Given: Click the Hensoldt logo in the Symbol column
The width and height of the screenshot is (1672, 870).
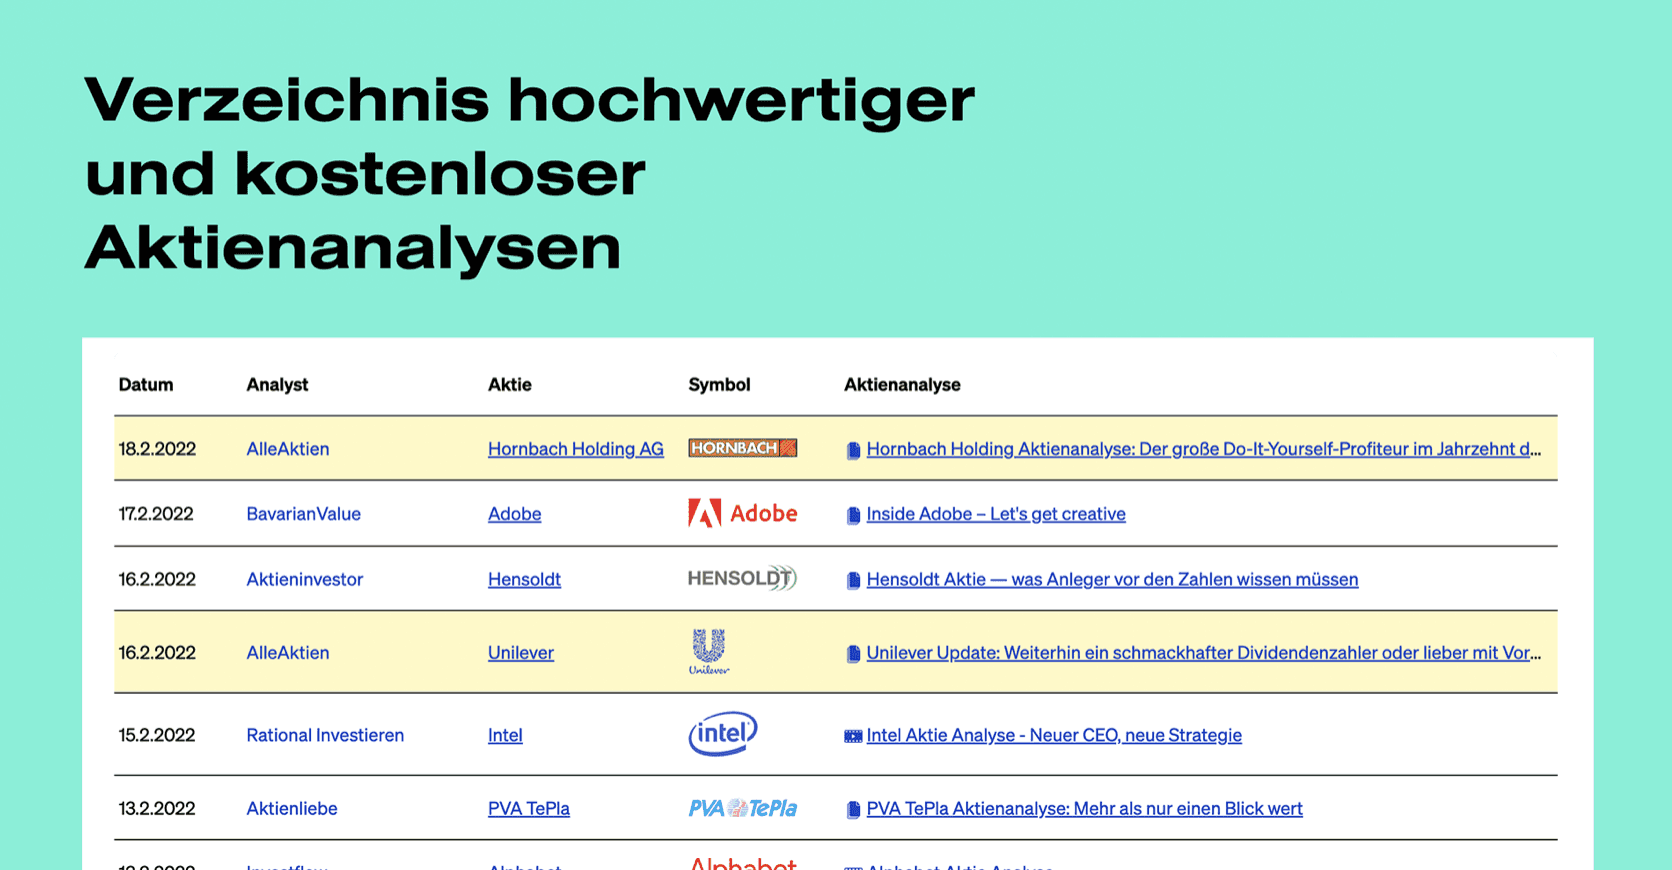Looking at the screenshot, I should (x=742, y=578).
